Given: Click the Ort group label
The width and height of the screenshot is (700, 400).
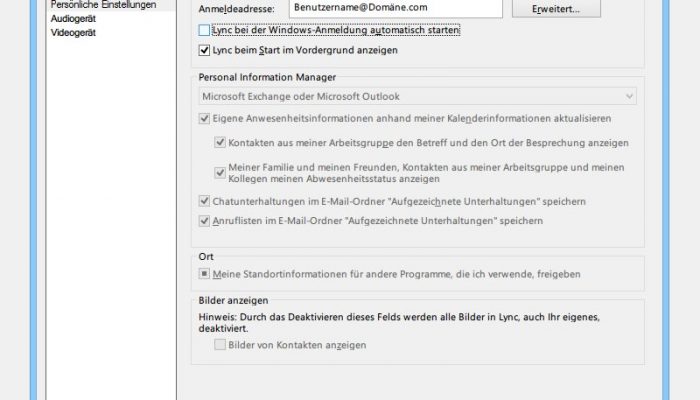Looking at the screenshot, I should [x=206, y=257].
